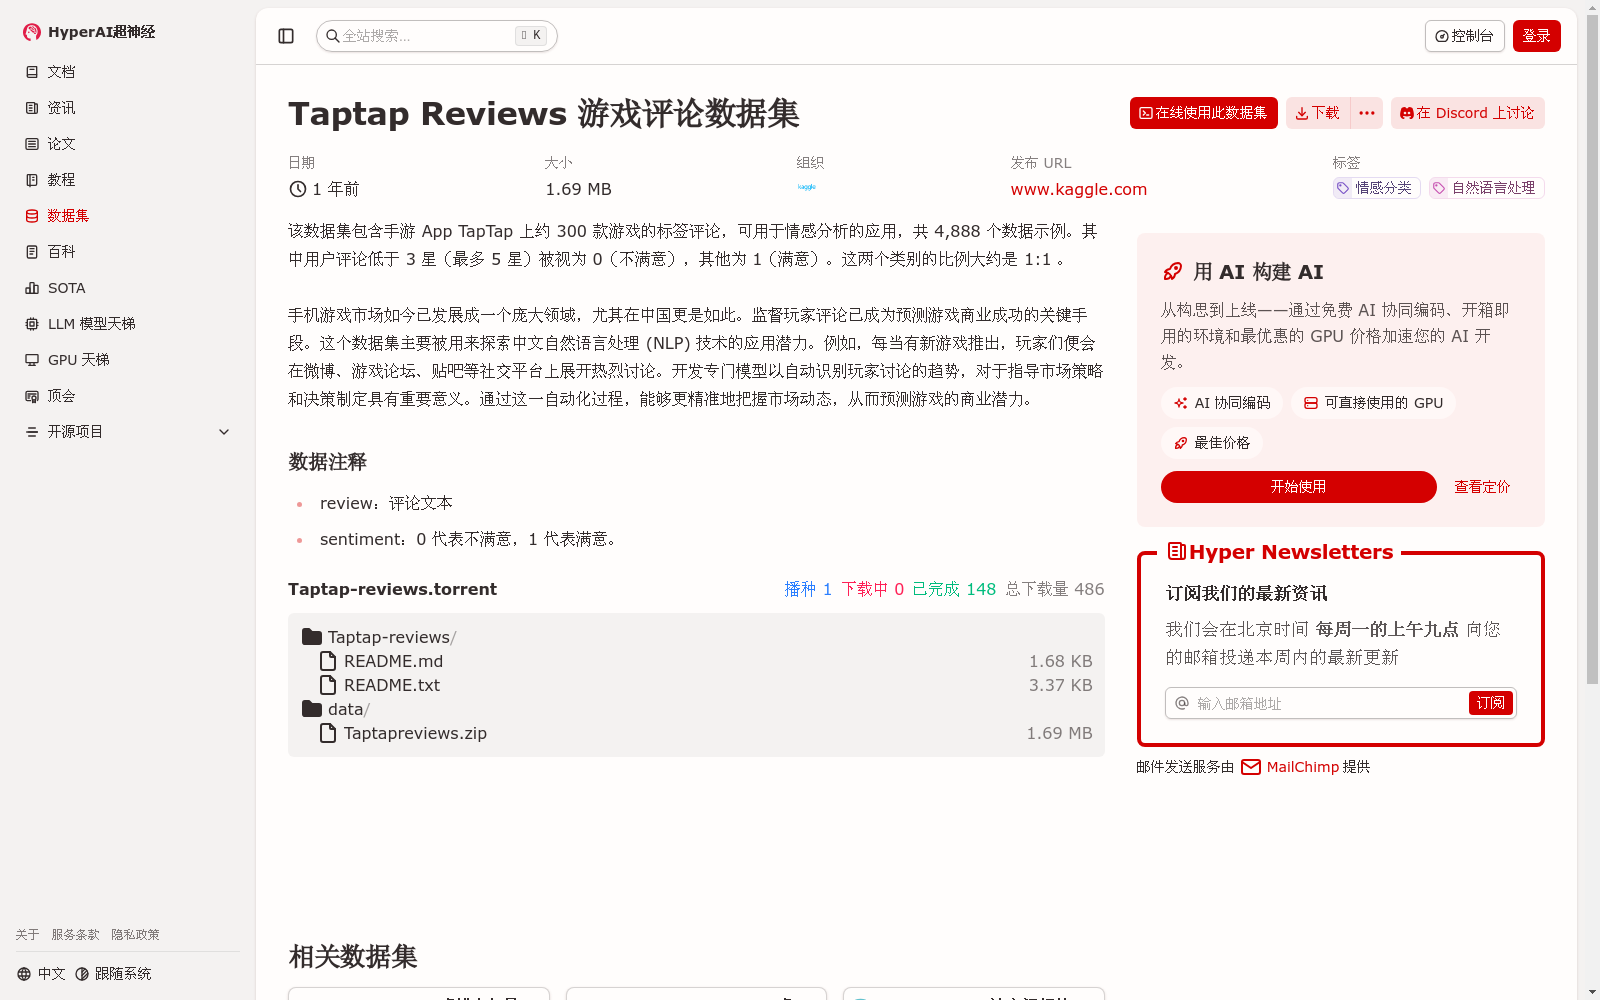Image resolution: width=1600 pixels, height=1000 pixels.
Task: Open the LLM 模型天梯 page
Action: 91,323
